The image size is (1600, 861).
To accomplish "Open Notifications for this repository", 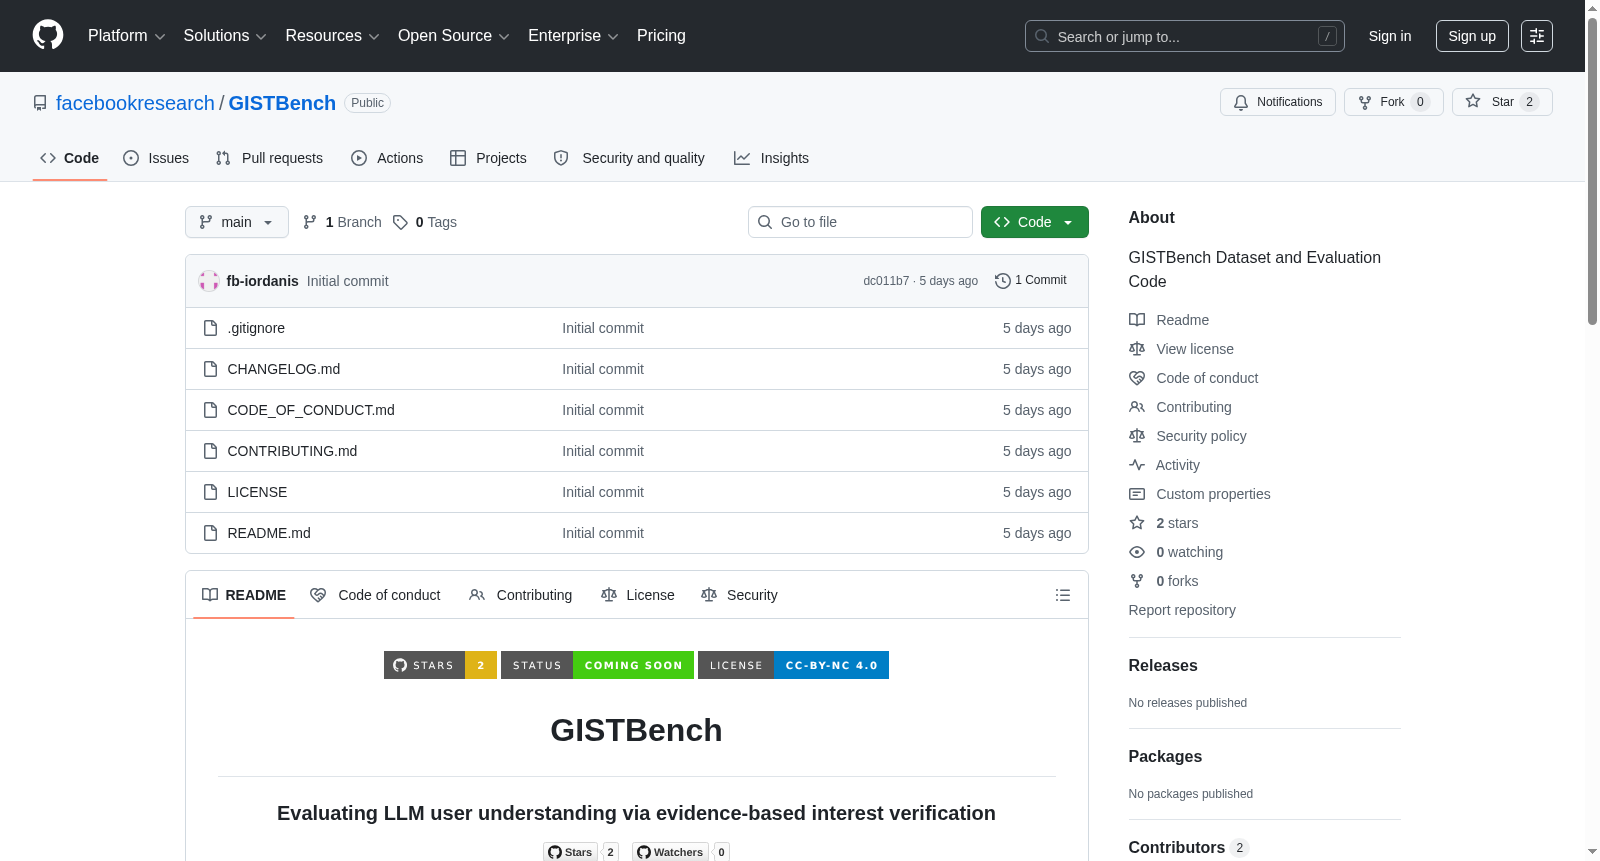I will click(1278, 102).
